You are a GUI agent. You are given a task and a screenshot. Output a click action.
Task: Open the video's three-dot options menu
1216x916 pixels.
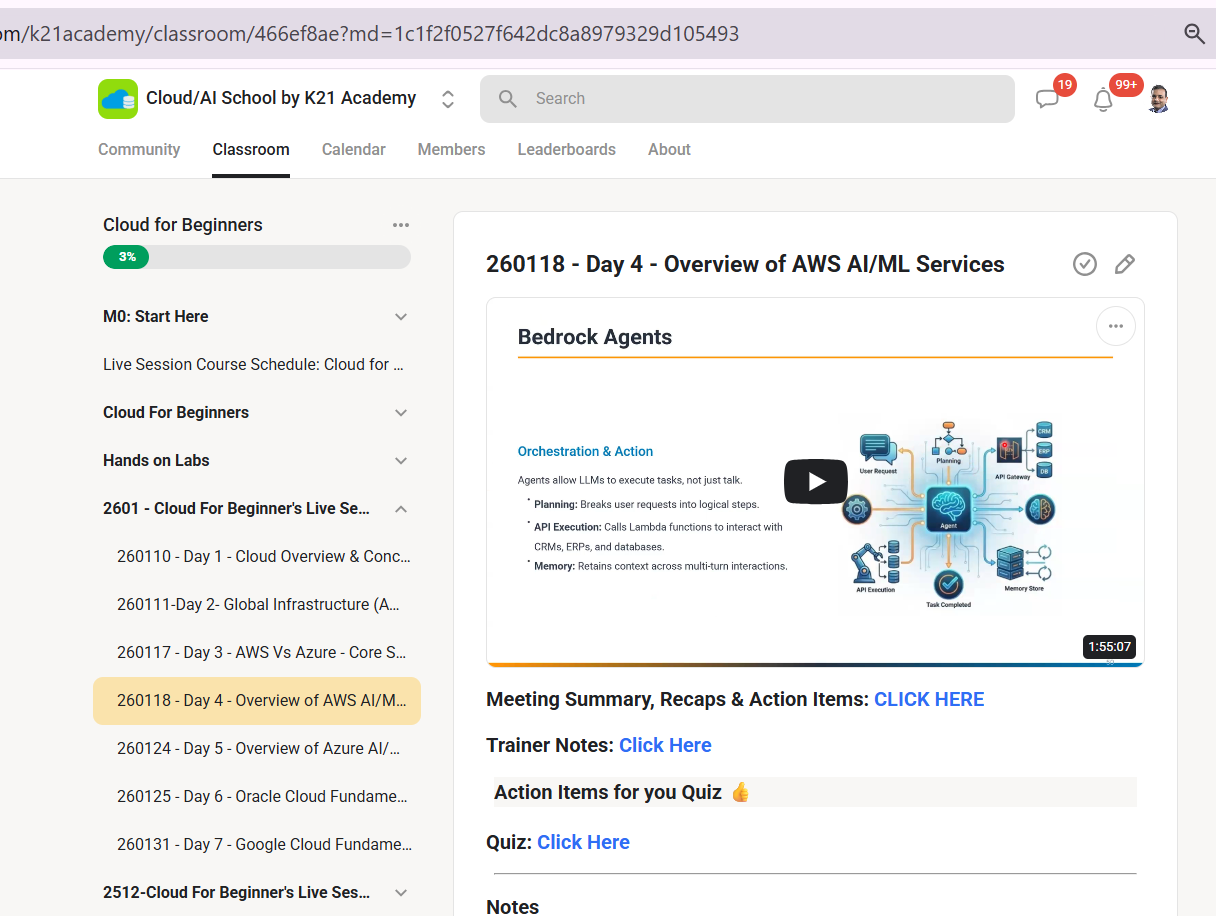(x=1116, y=326)
